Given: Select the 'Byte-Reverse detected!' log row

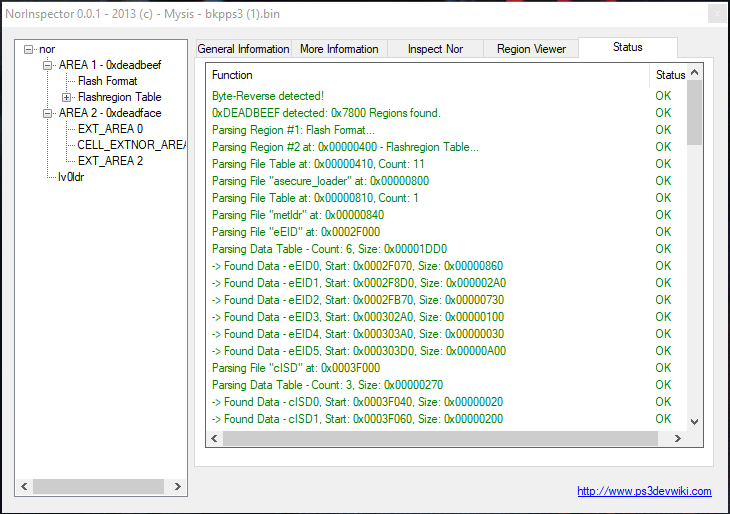Looking at the screenshot, I should pyautogui.click(x=268, y=96).
